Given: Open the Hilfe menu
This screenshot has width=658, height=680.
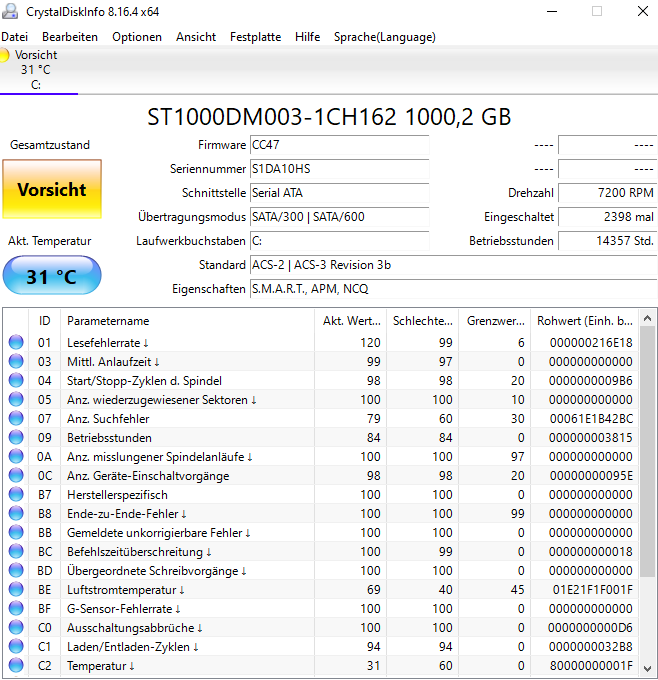Looking at the screenshot, I should tap(308, 37).
